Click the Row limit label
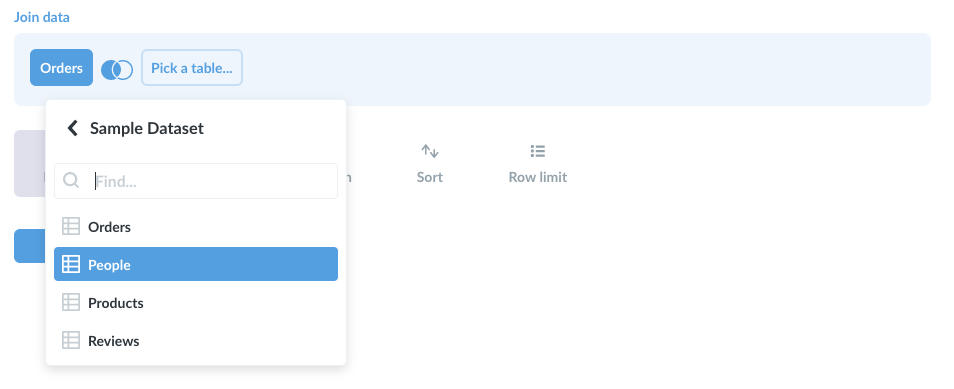 tap(538, 177)
